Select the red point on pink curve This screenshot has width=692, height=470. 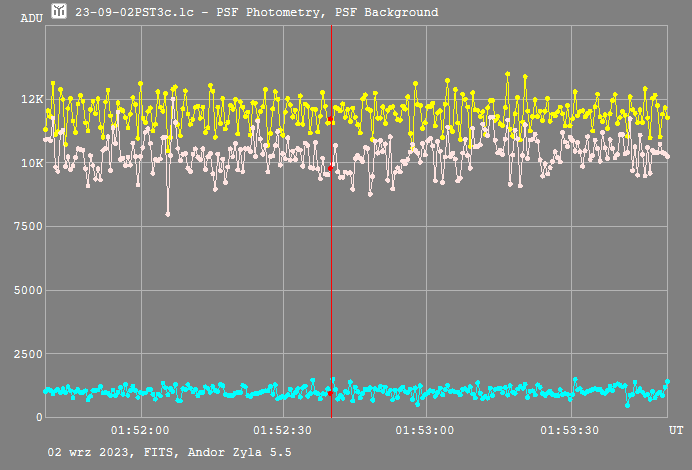330,168
